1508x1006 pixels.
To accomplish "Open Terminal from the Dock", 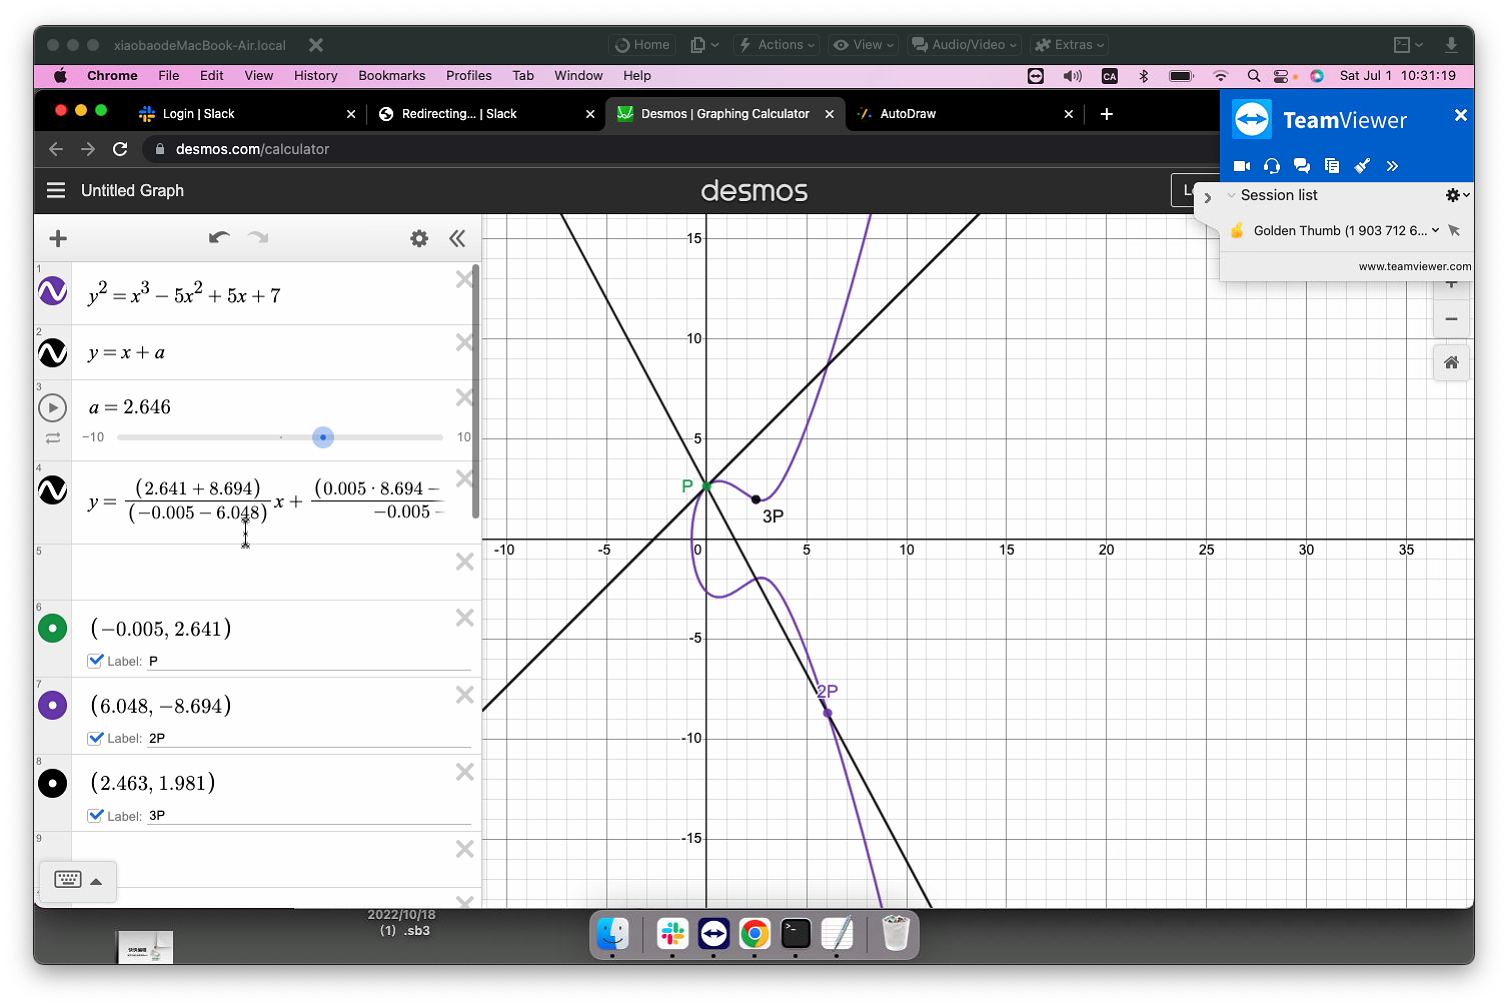I will (796, 934).
